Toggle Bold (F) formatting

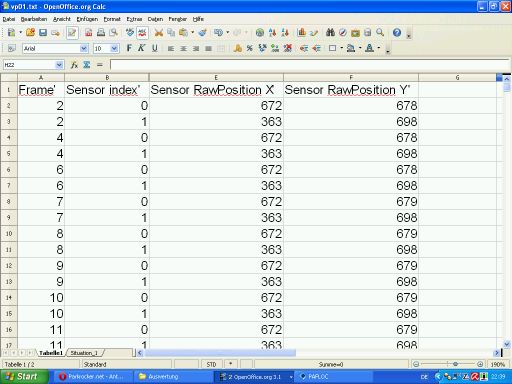(x=129, y=48)
